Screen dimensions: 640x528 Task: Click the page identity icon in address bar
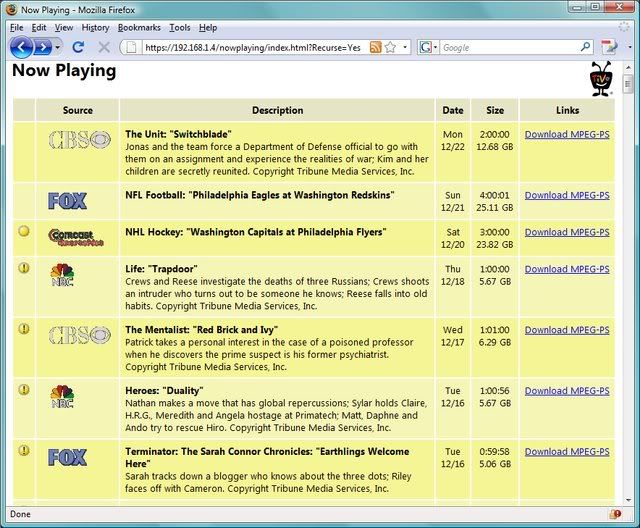coord(131,47)
